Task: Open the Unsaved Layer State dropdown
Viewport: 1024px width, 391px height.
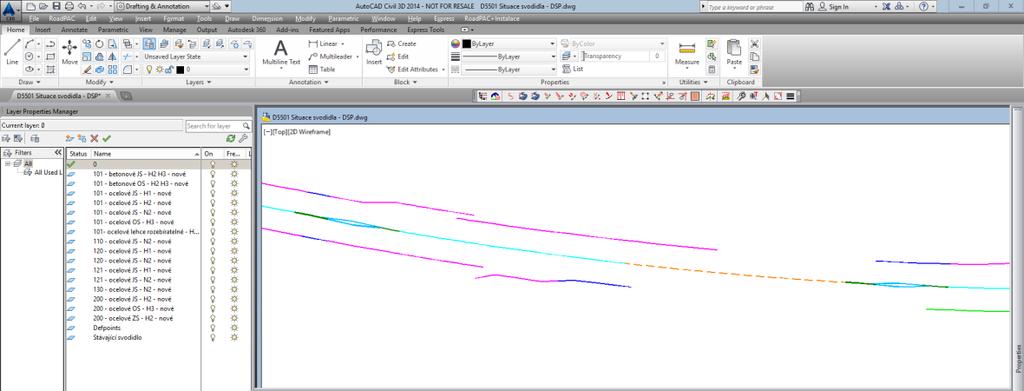Action: pyautogui.click(x=196, y=57)
